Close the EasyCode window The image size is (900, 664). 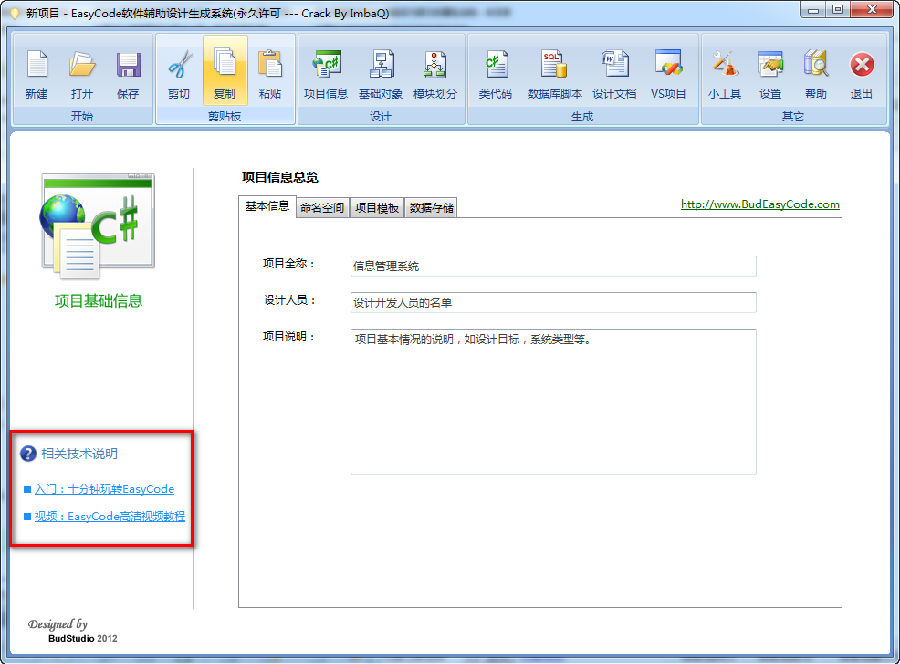pos(871,9)
